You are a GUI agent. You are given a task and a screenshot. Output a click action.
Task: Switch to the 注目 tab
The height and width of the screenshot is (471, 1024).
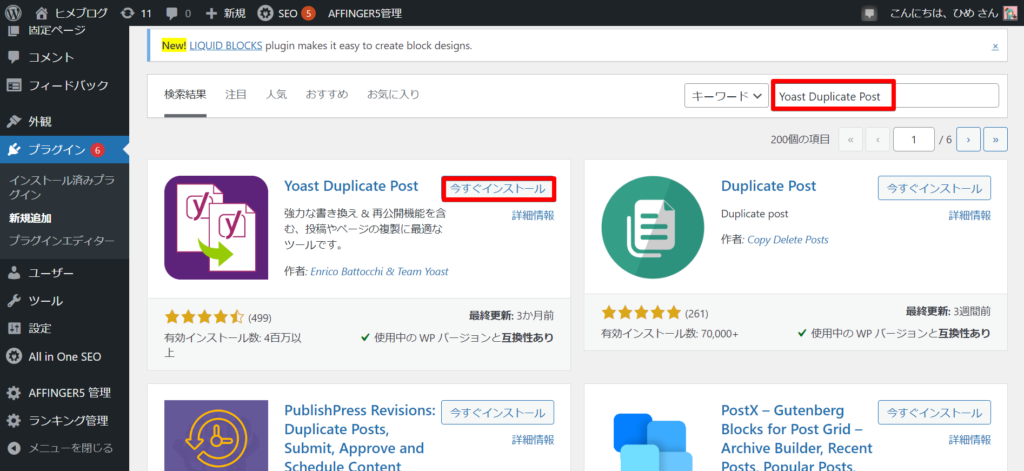coord(236,95)
